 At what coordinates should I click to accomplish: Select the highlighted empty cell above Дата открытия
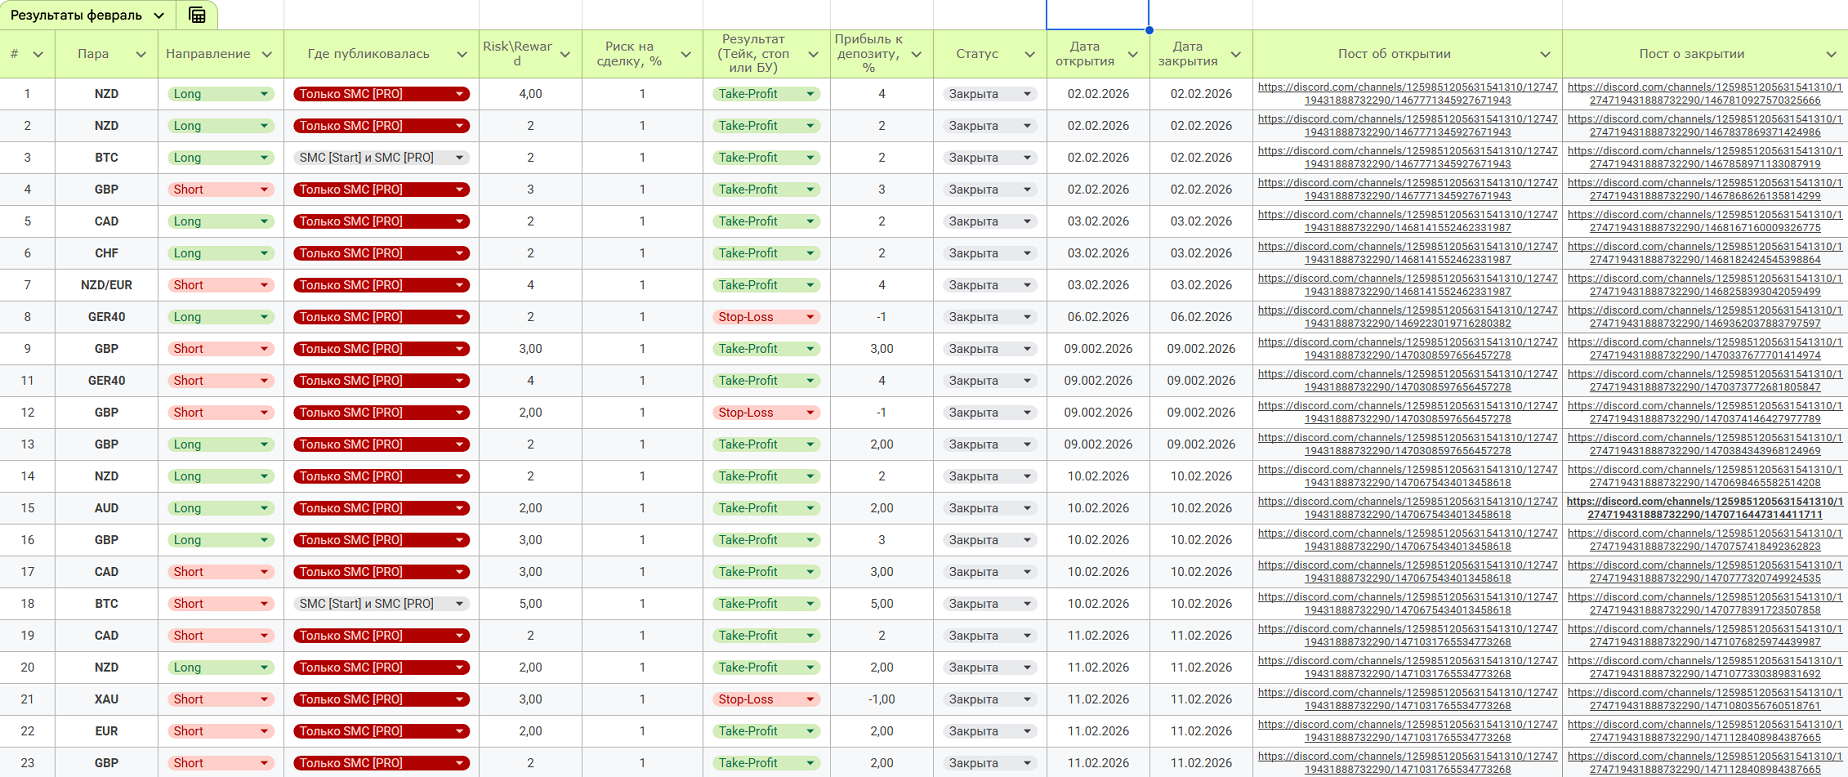pyautogui.click(x=1098, y=14)
